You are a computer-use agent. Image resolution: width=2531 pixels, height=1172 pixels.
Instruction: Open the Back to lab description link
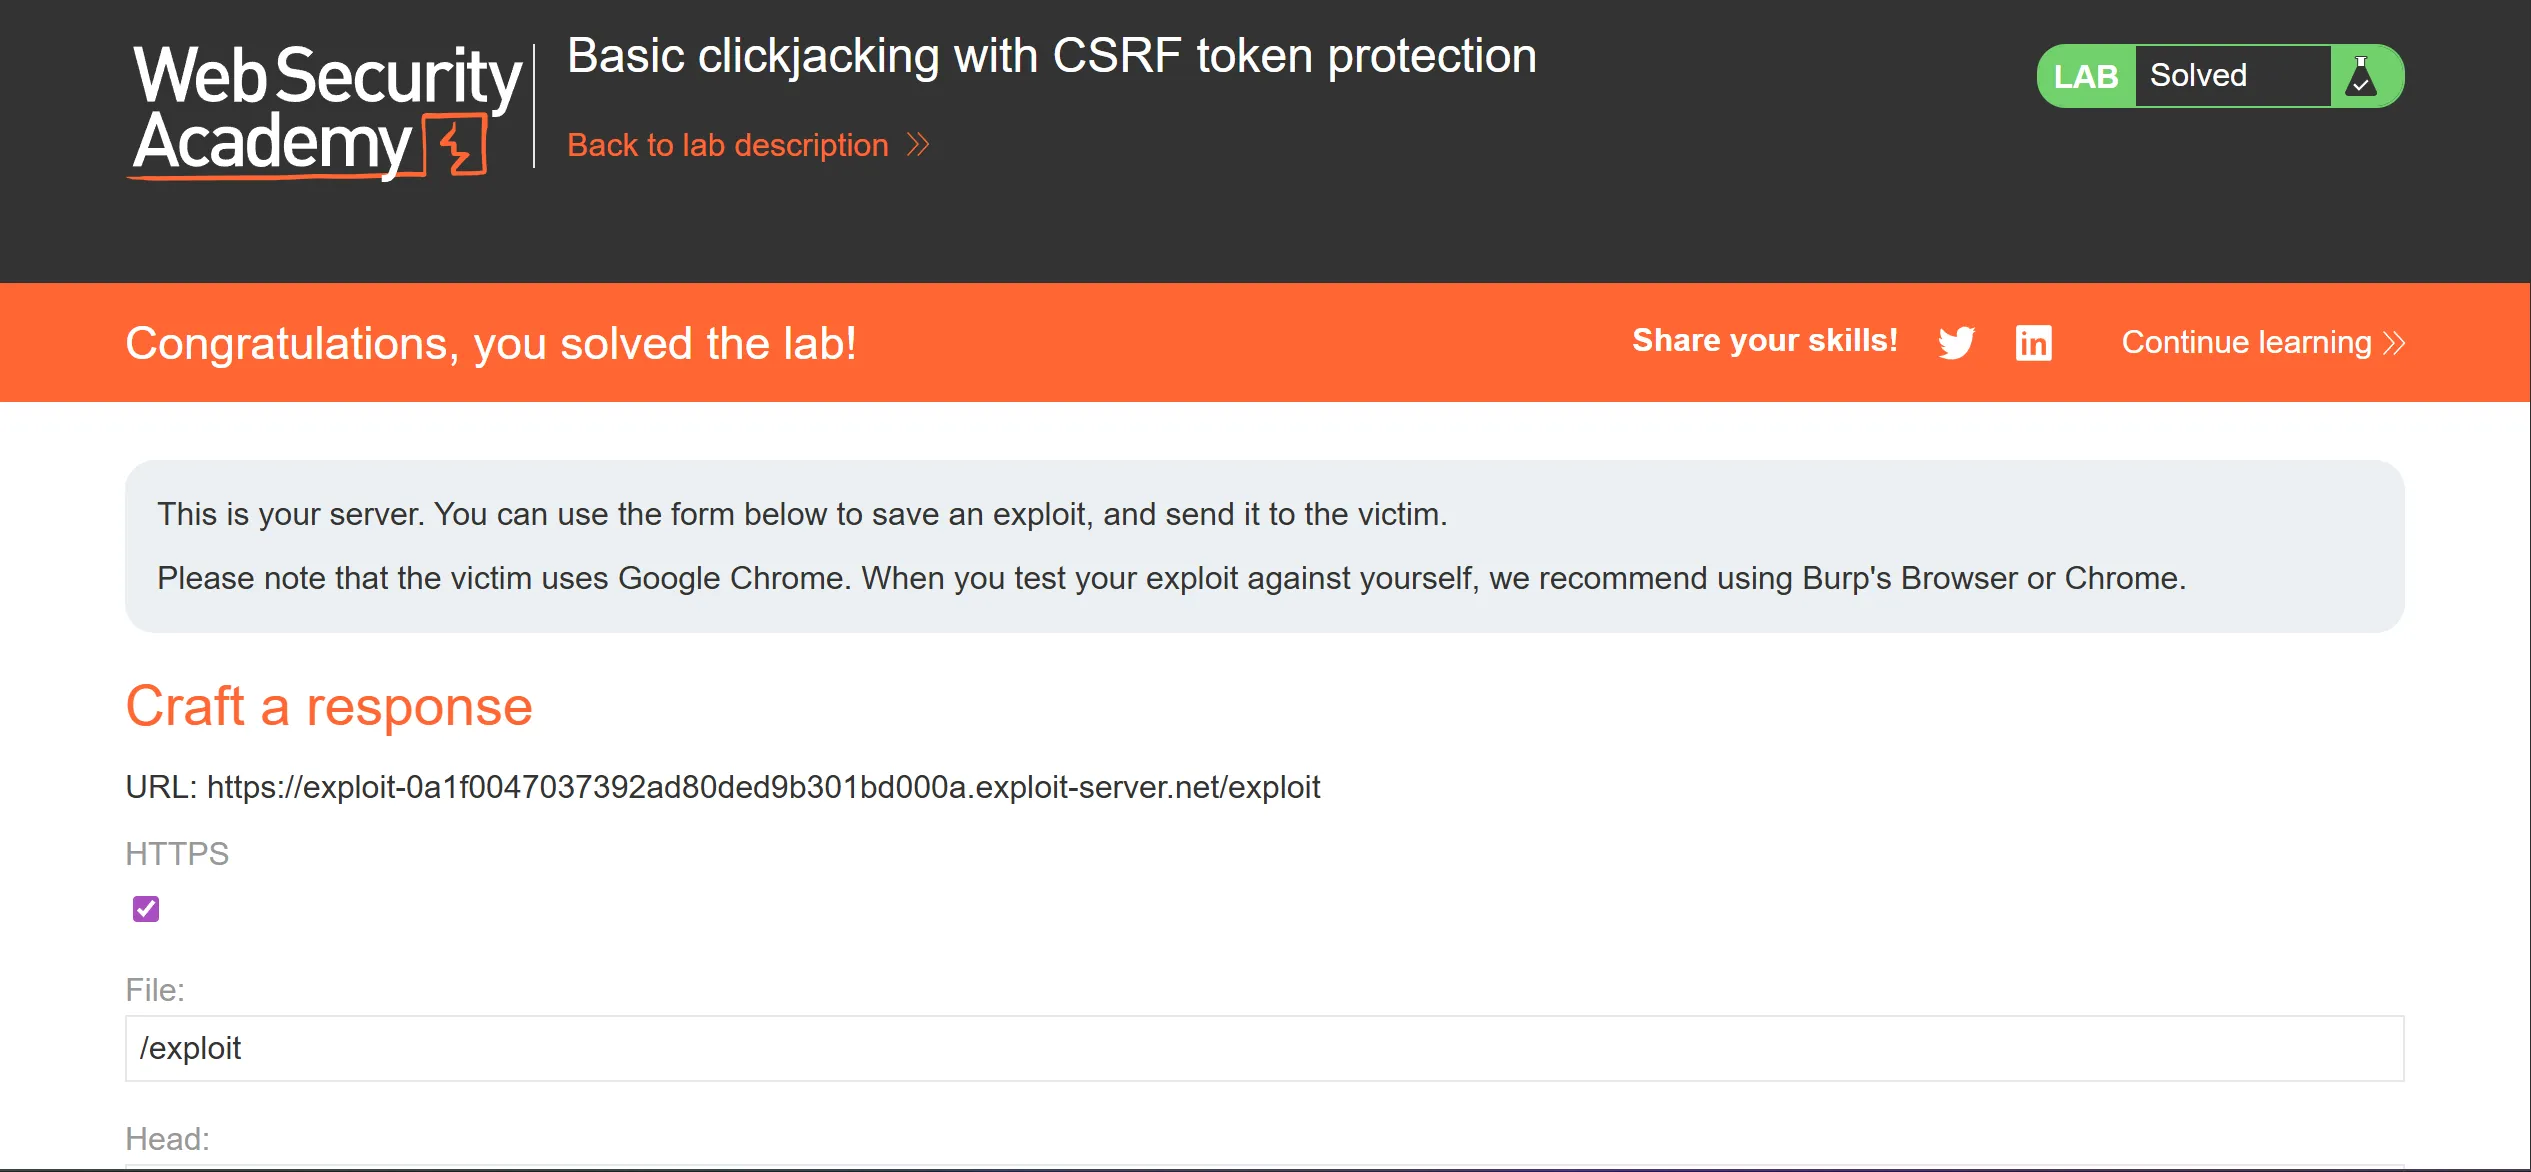pos(727,145)
